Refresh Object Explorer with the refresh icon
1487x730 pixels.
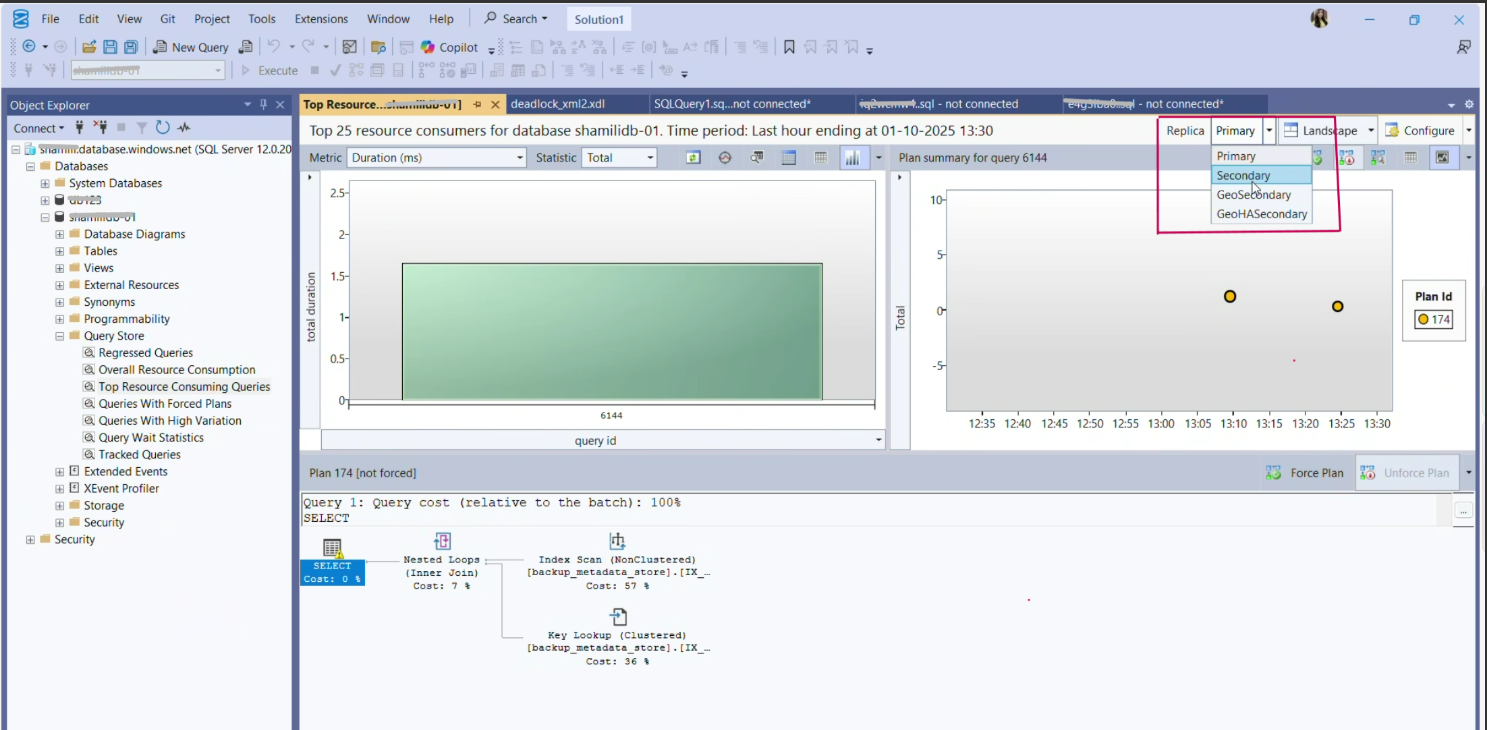(163, 128)
